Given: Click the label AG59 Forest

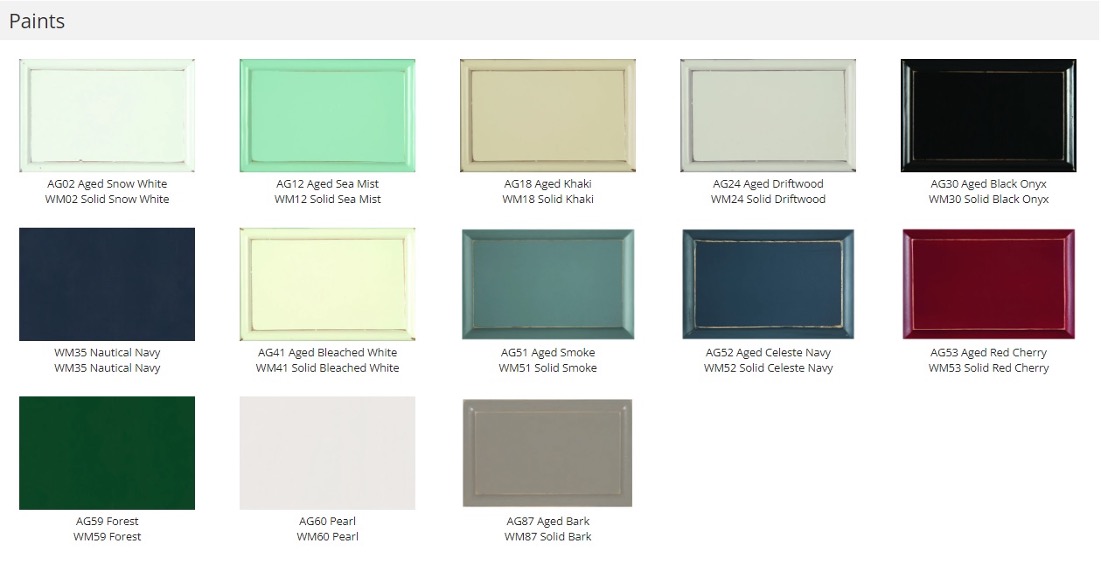Looking at the screenshot, I should click(107, 521).
